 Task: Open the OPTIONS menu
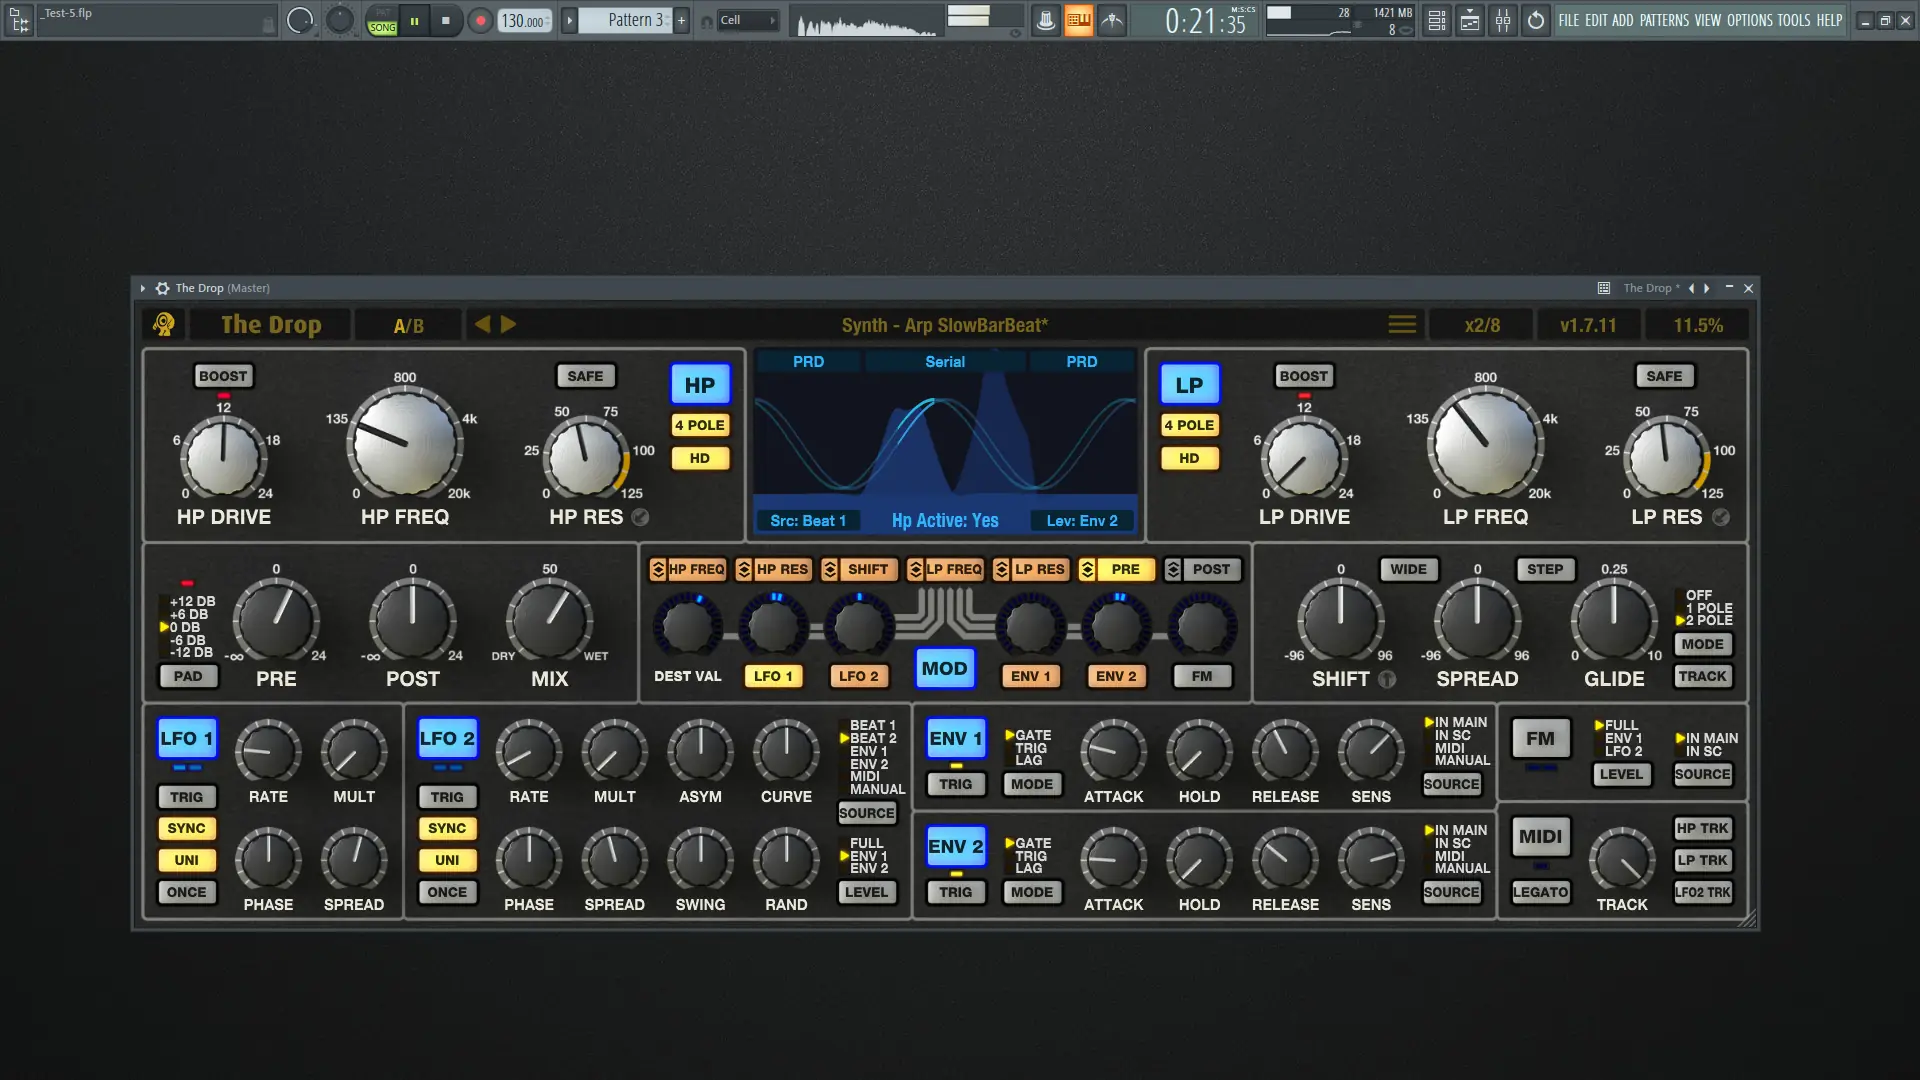tap(1749, 20)
